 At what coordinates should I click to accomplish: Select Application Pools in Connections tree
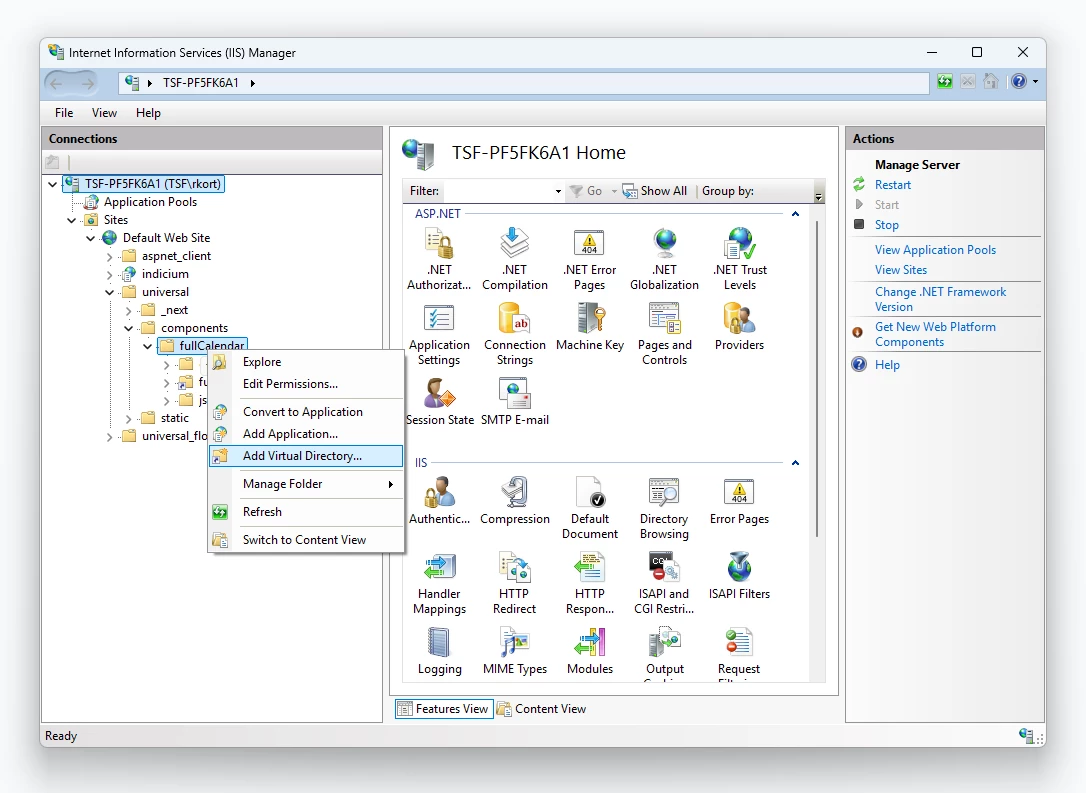click(x=150, y=202)
